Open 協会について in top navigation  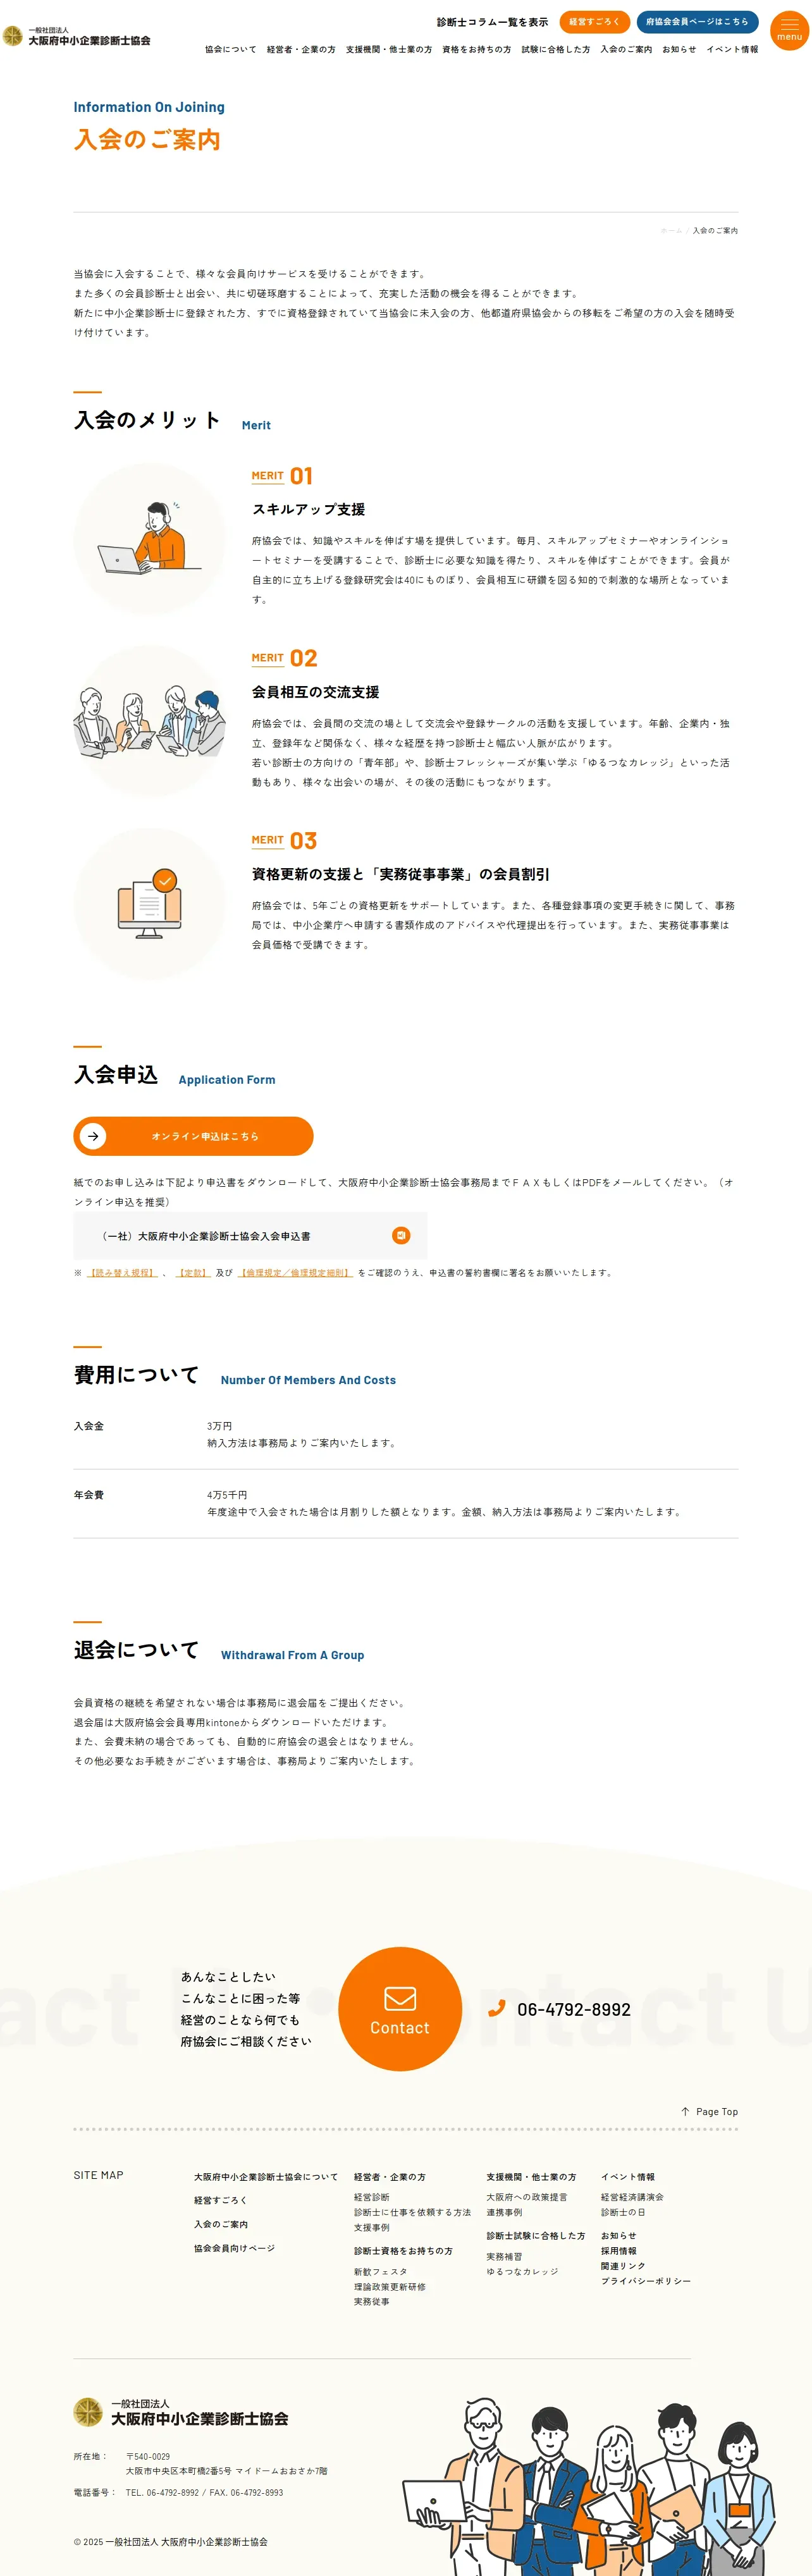(231, 49)
